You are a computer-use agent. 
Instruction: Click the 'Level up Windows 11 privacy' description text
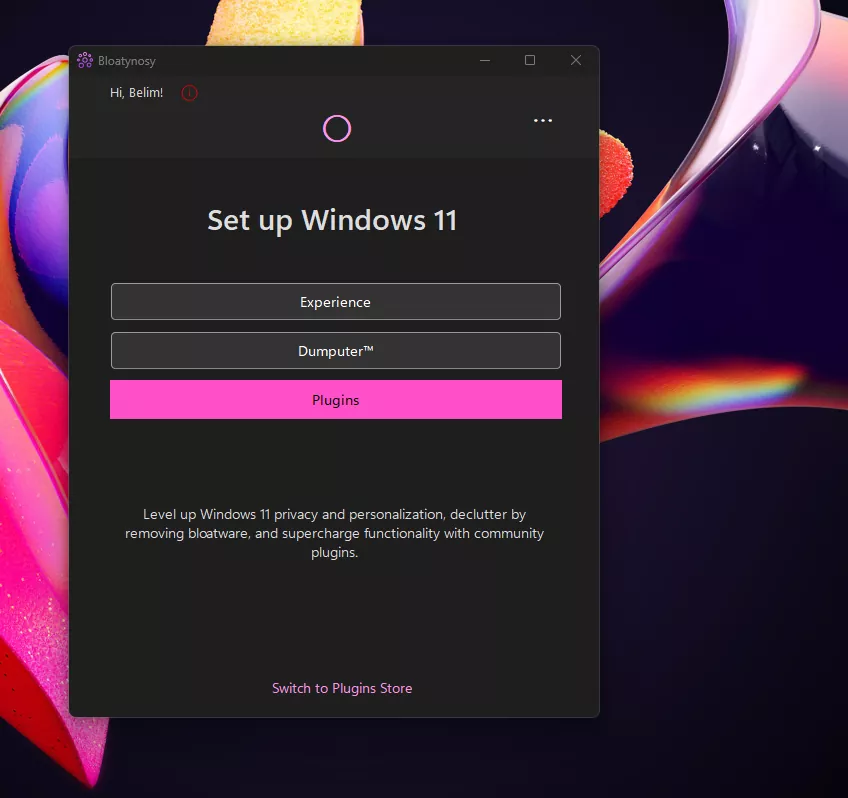pyautogui.click(x=334, y=533)
